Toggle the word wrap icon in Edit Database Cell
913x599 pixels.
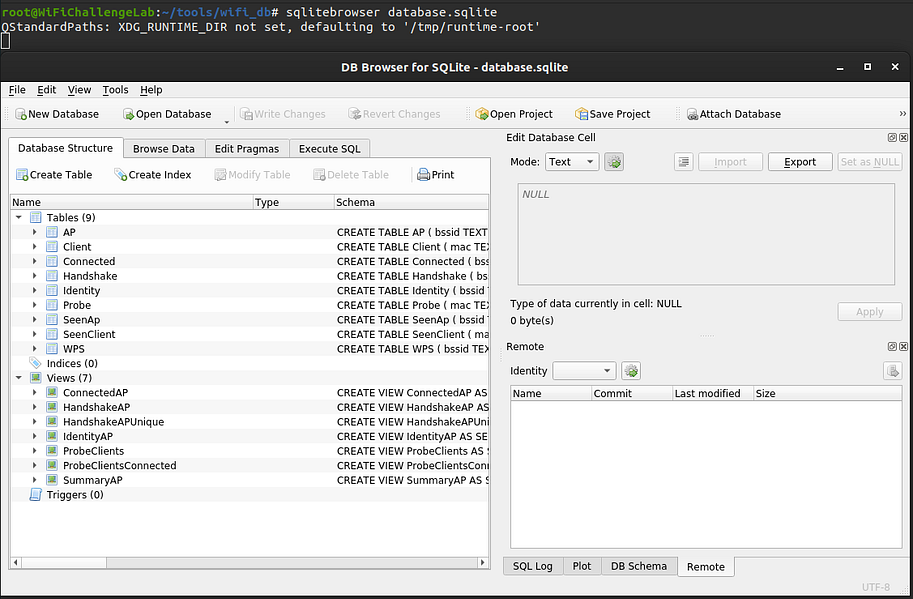point(683,161)
